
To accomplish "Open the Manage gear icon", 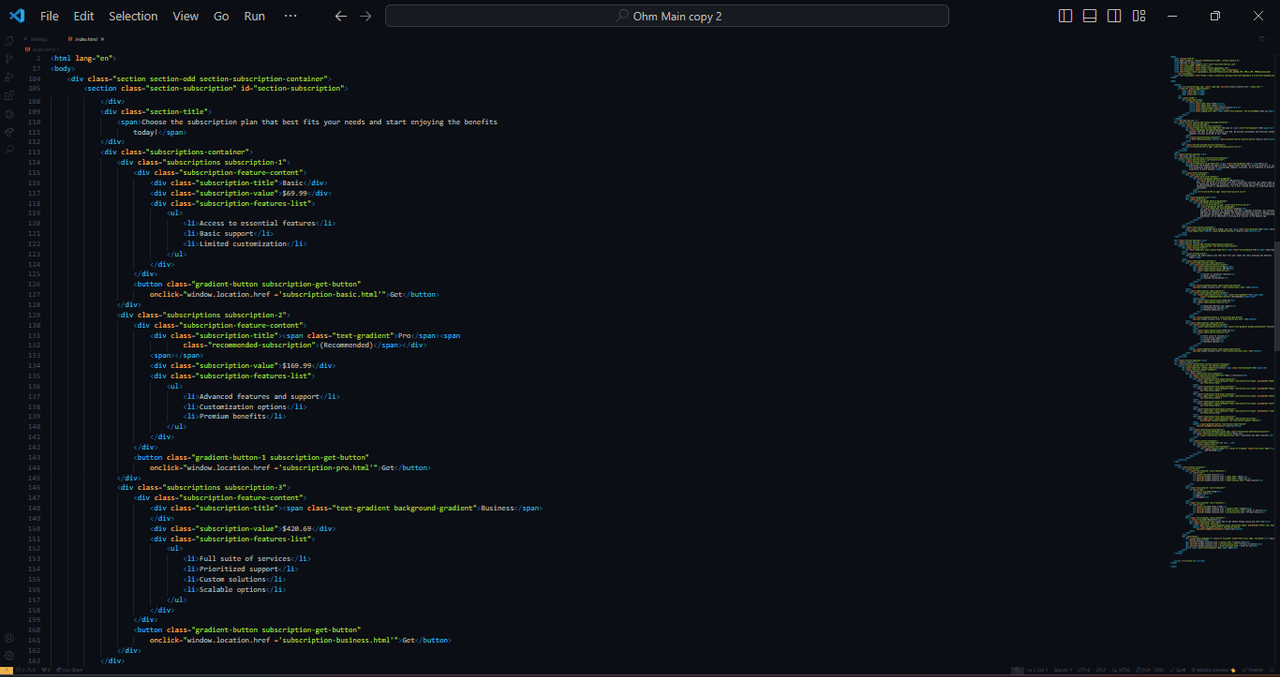I will (9, 656).
